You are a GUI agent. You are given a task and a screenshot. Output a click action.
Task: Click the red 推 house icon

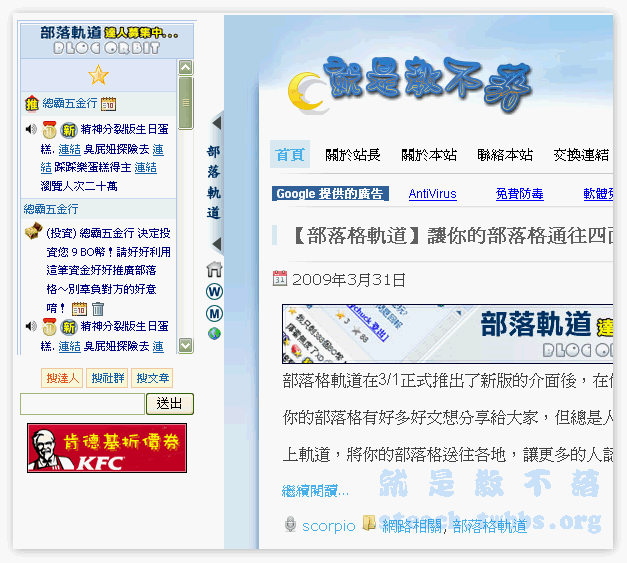point(32,104)
